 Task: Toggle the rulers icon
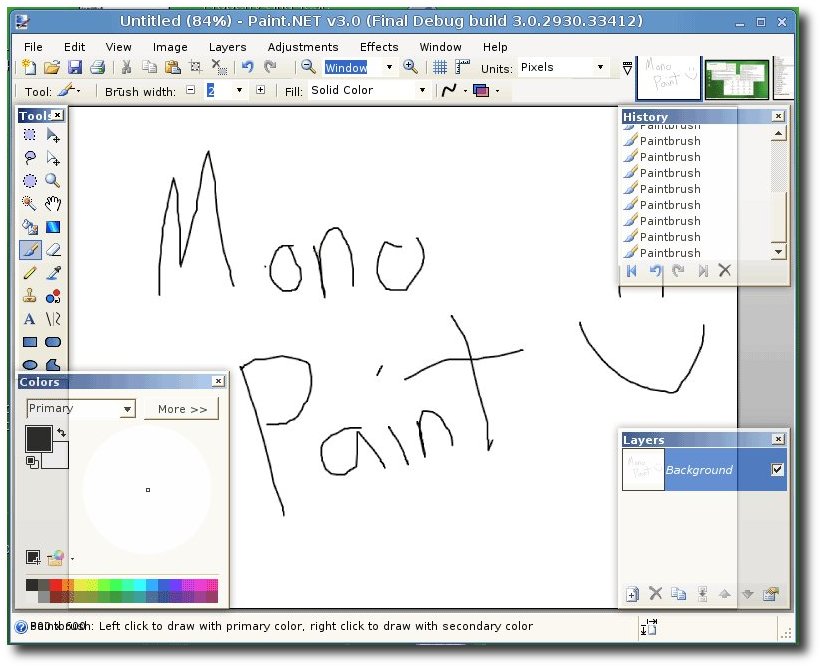pyautogui.click(x=462, y=67)
